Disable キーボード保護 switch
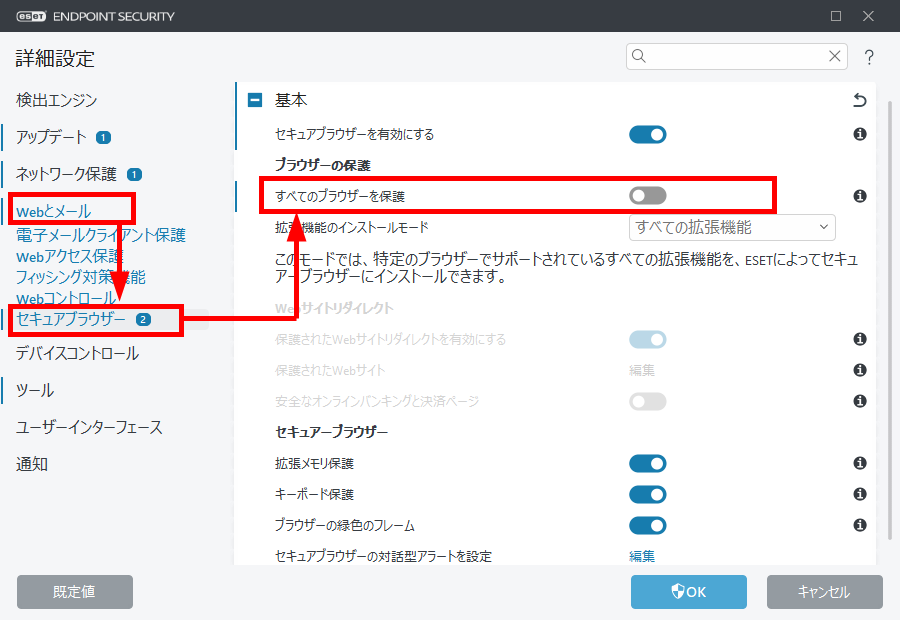This screenshot has width=900, height=620. pyautogui.click(x=647, y=494)
